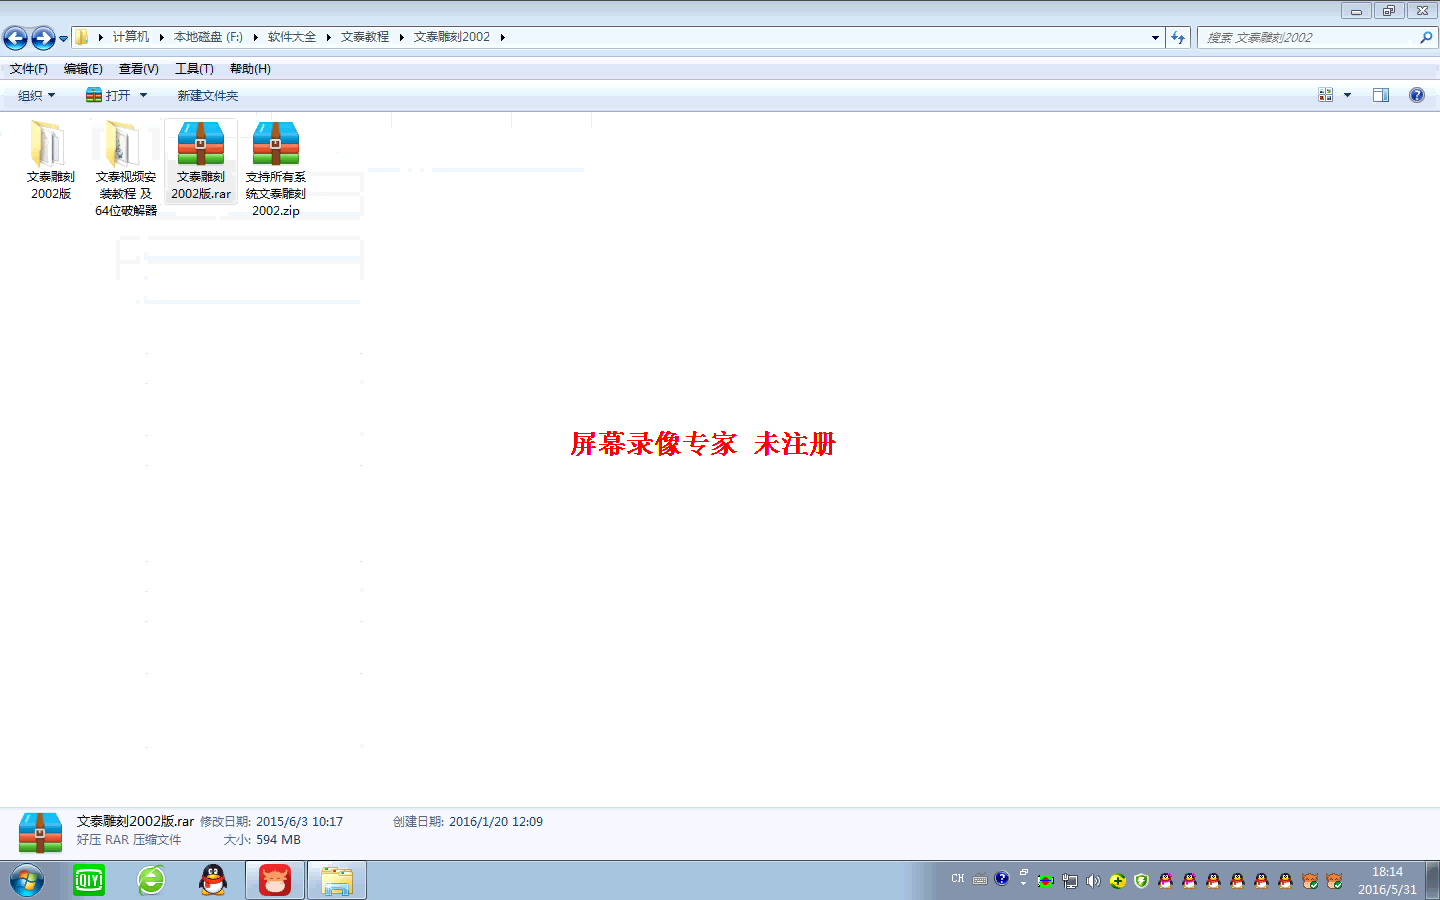1440x900 pixels.
Task: Click 文泰教程 in the address breadcrumb
Action: 364,37
